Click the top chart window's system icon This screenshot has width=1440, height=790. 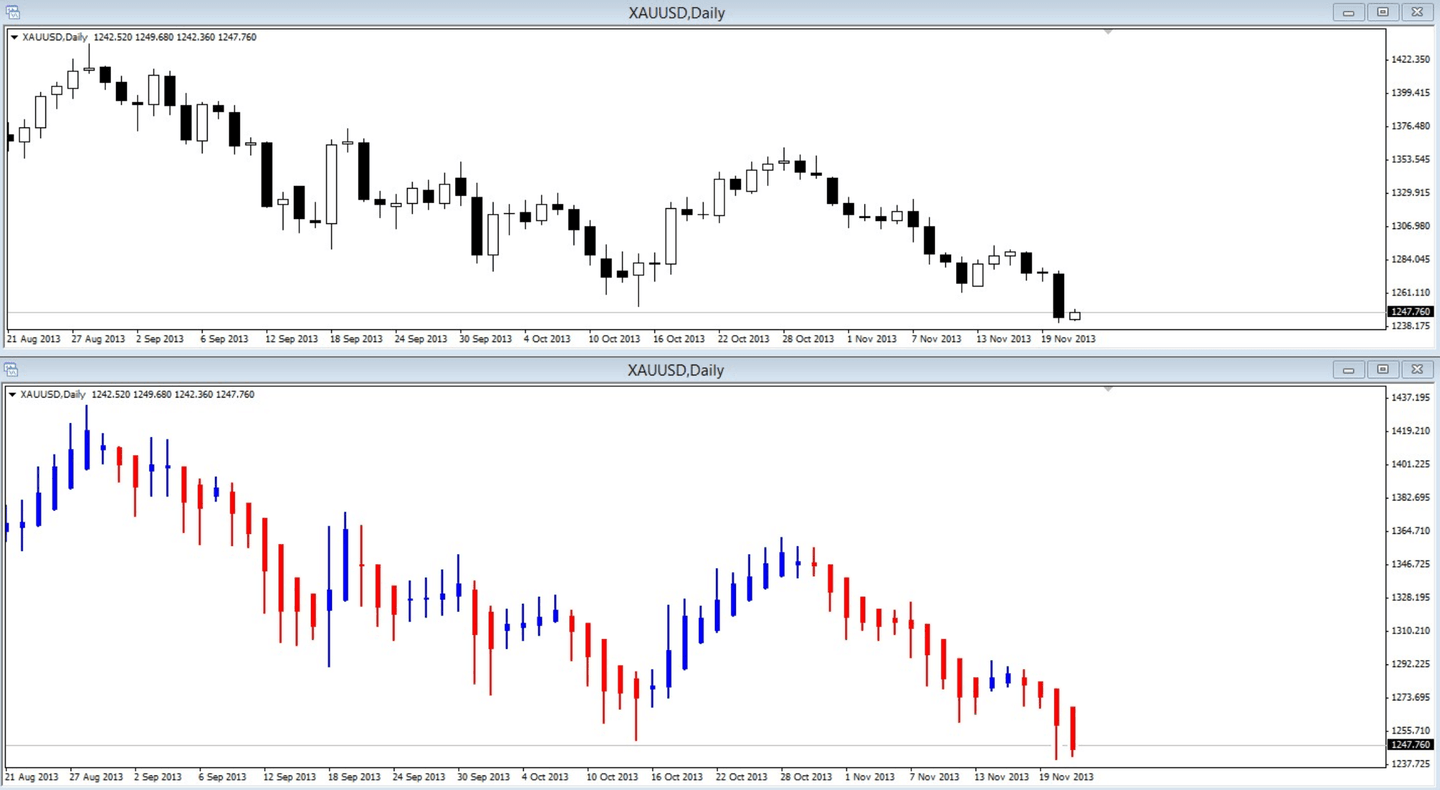pyautogui.click(x=12, y=13)
